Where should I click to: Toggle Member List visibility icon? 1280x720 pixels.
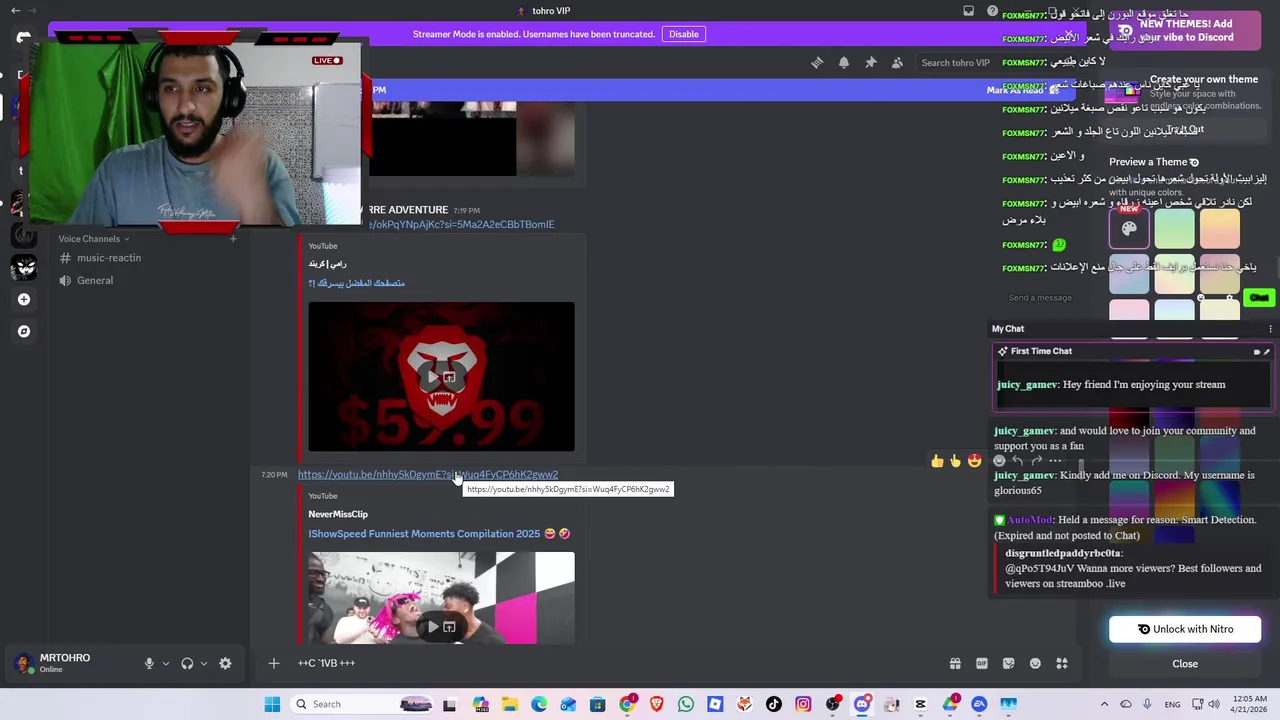click(x=897, y=62)
